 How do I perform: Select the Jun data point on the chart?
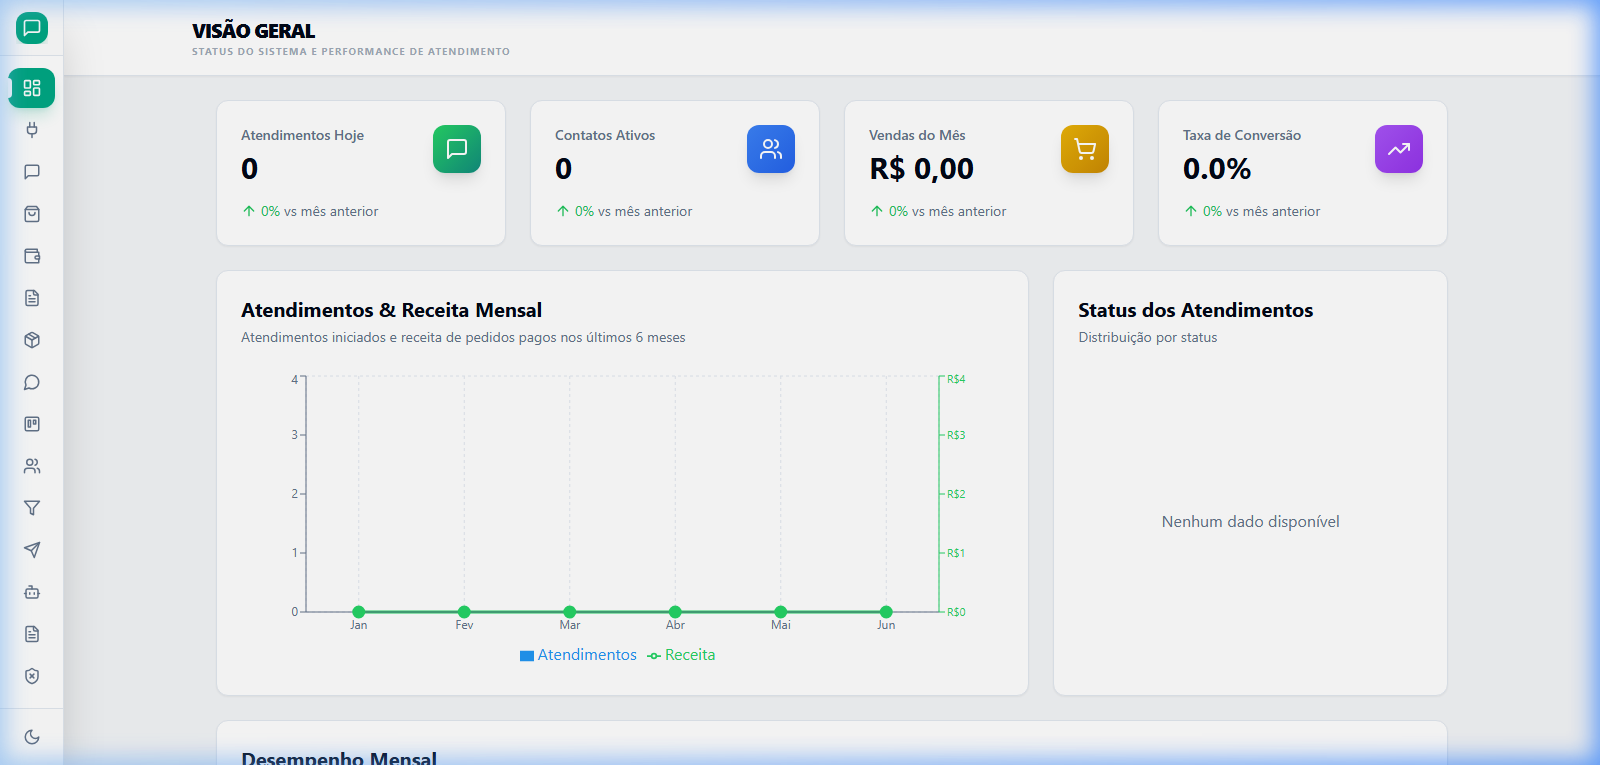coord(886,612)
